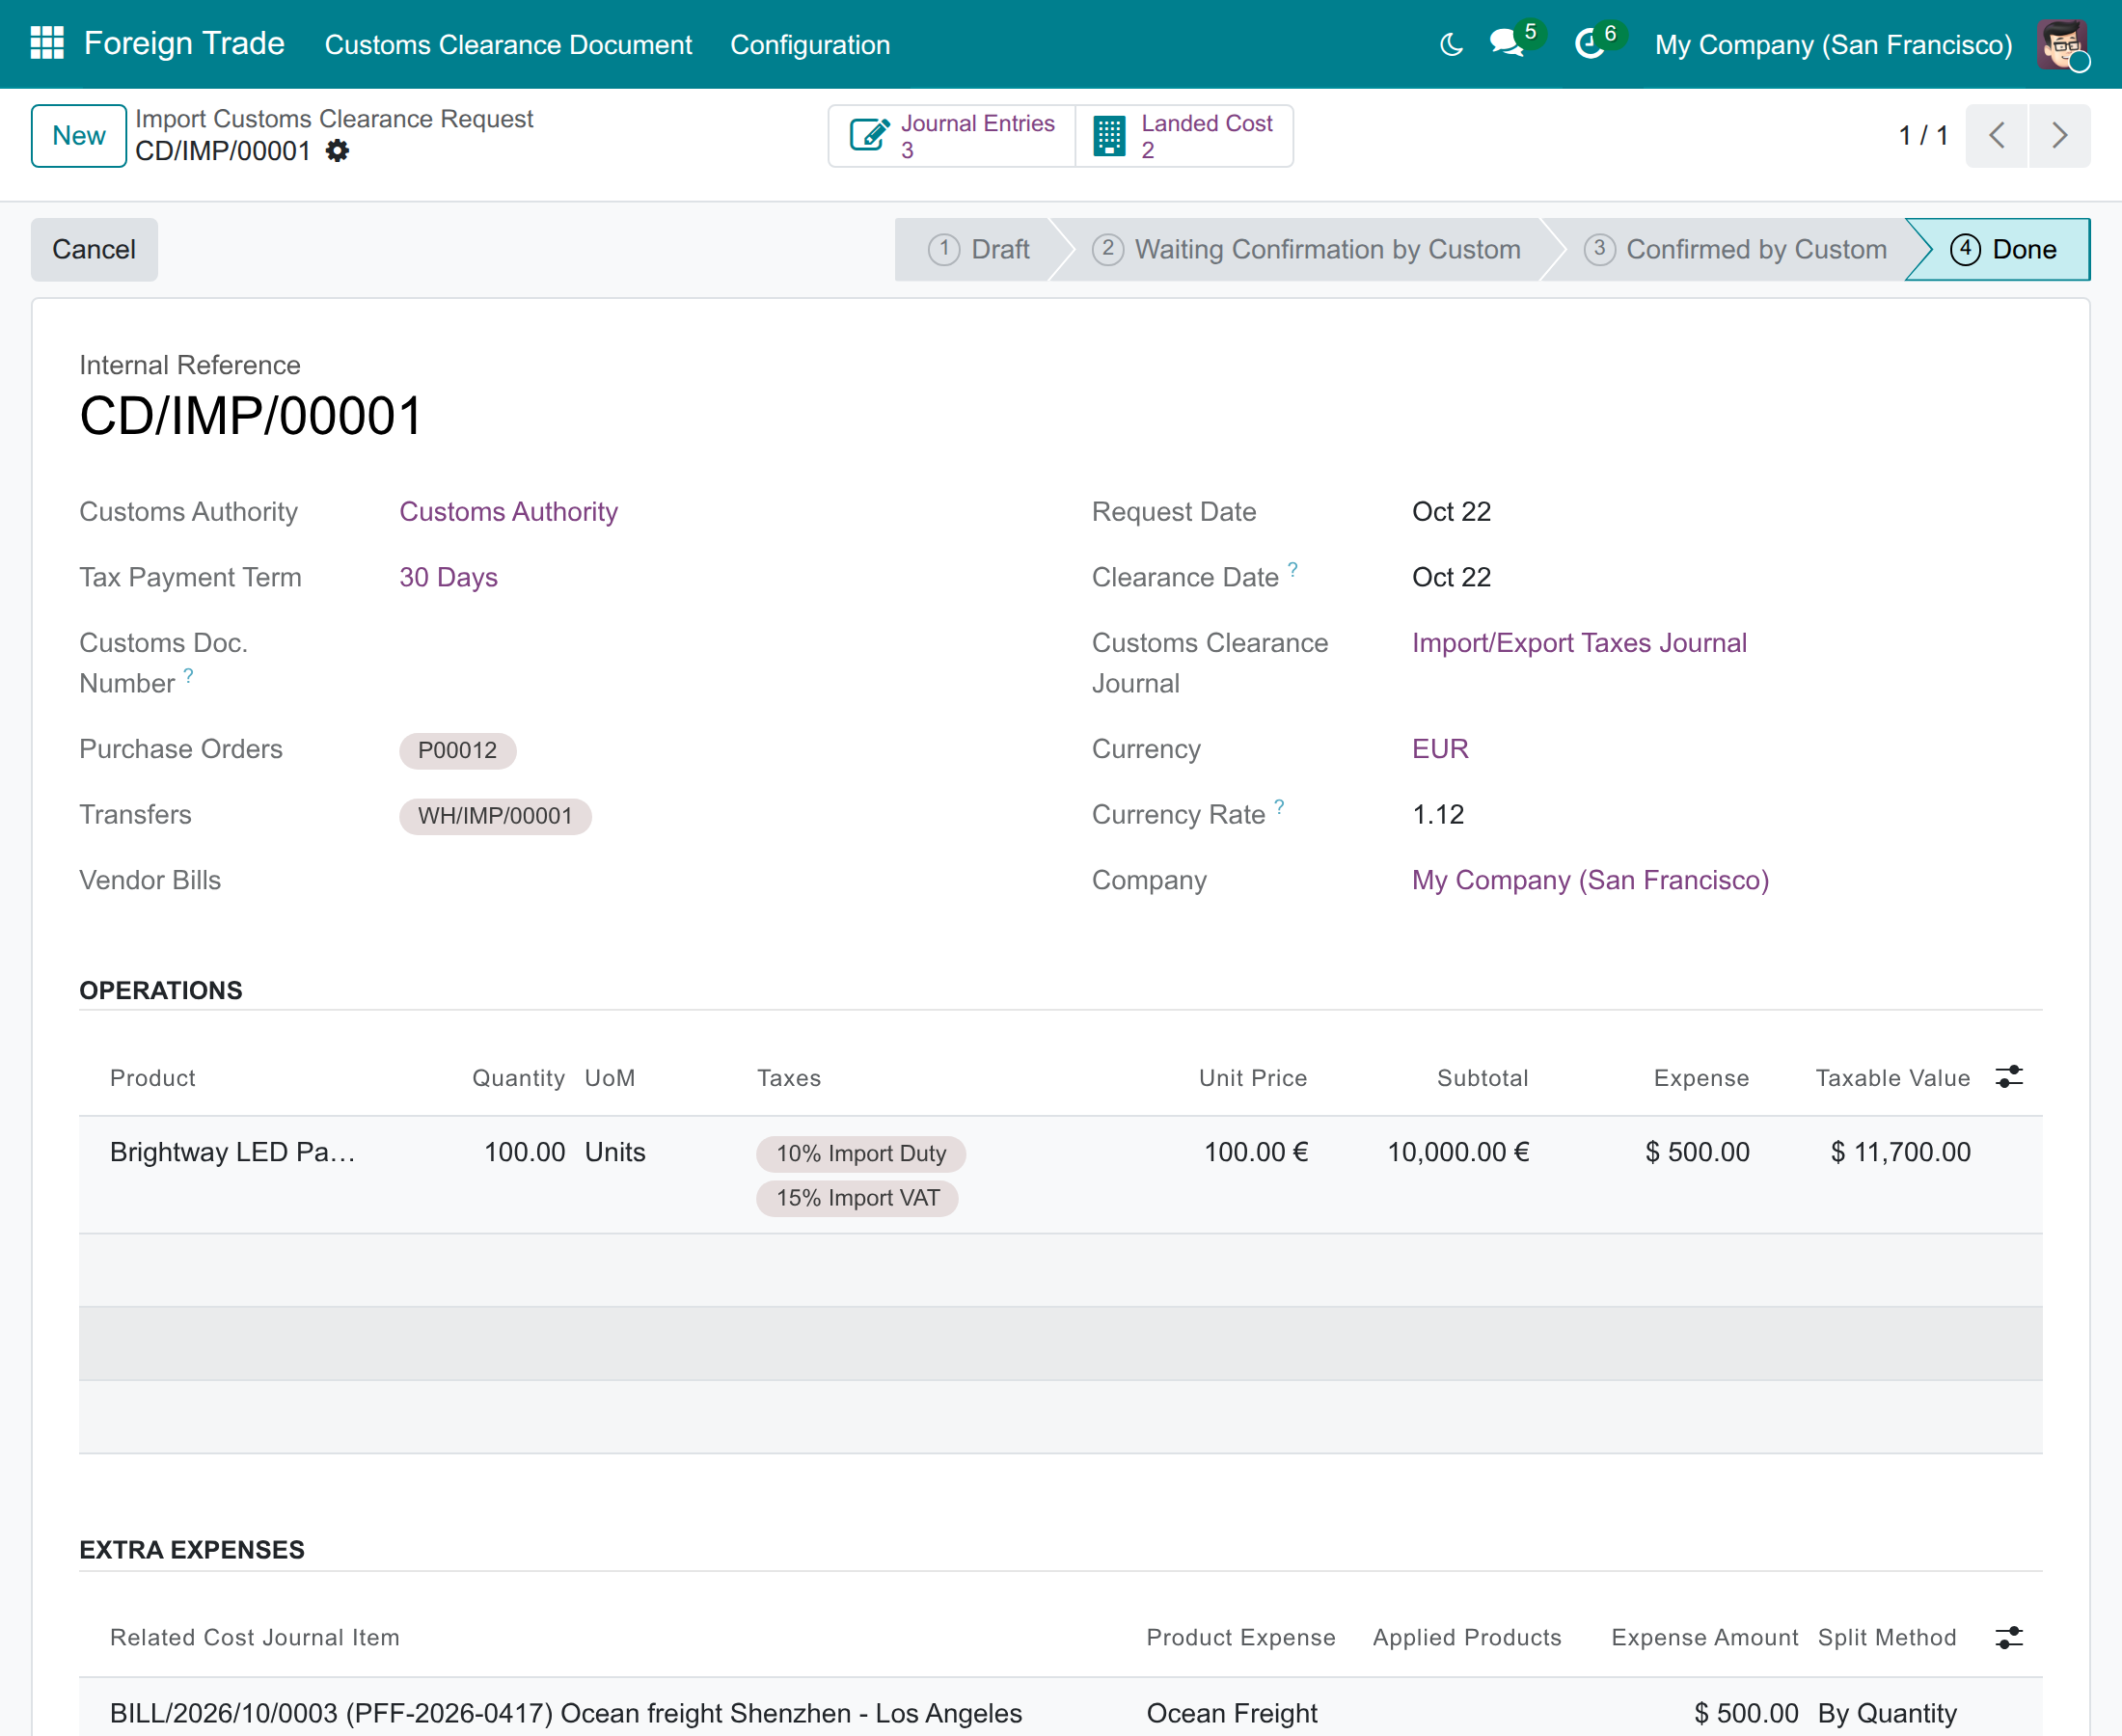Click the 10% Import Duty tax tag
2122x1736 pixels.
[x=861, y=1153]
